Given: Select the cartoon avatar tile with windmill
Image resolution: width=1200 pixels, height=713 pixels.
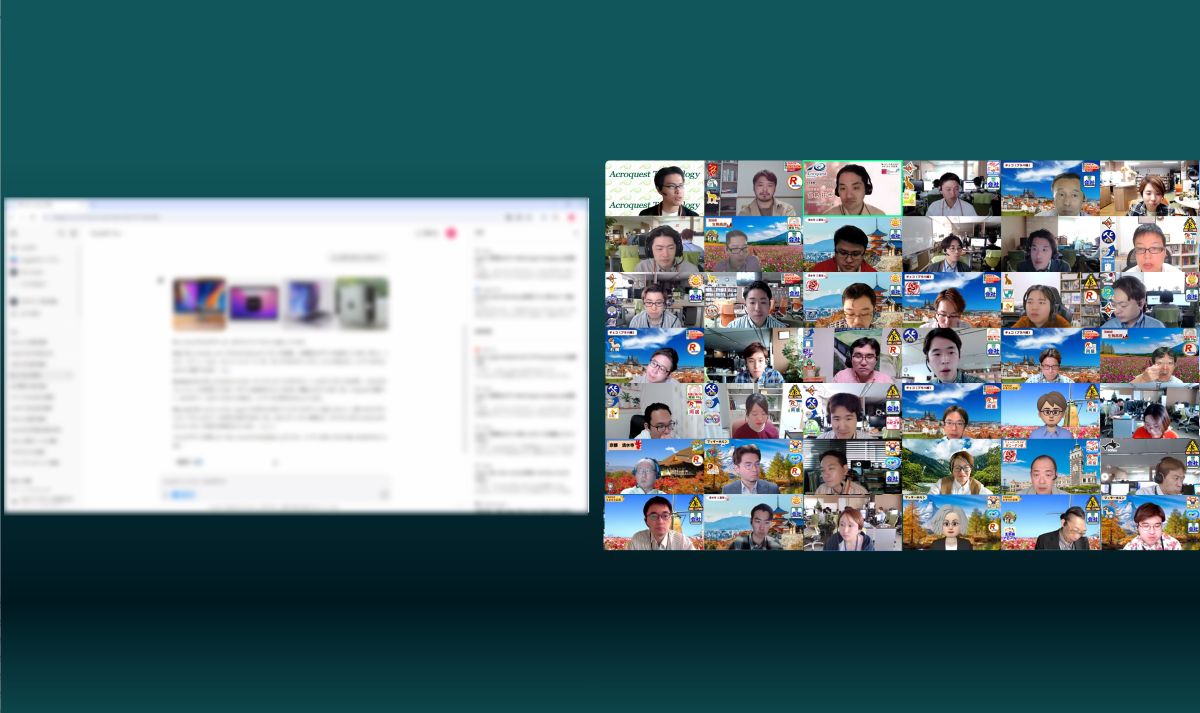Looking at the screenshot, I should tap(1049, 411).
